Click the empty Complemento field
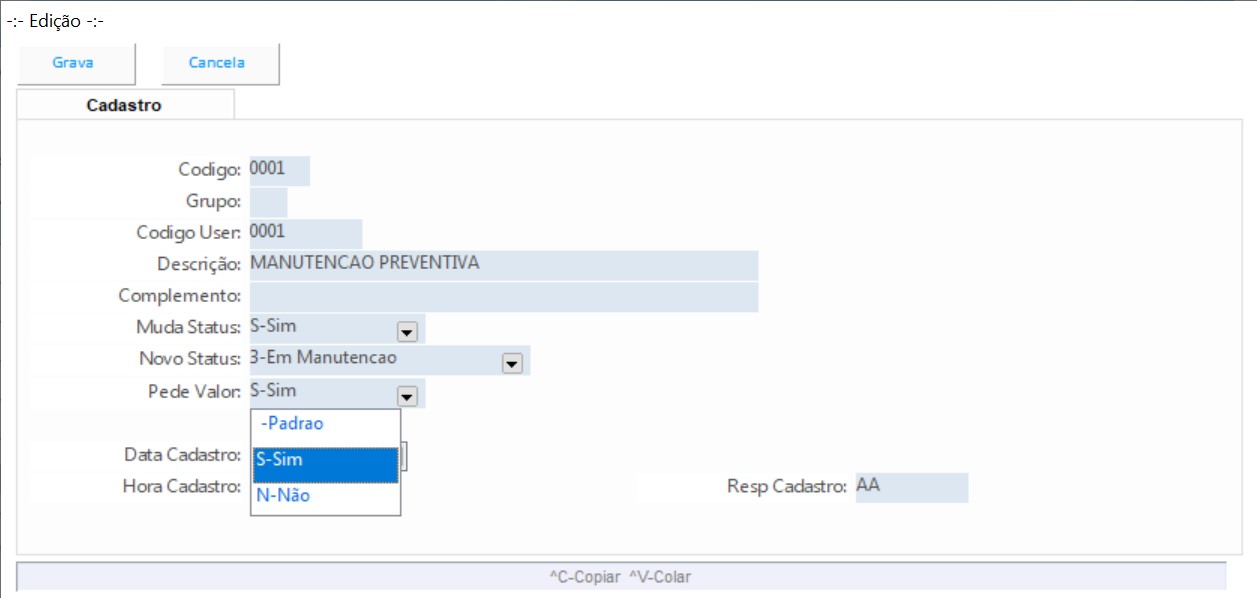Viewport: 1257px width, 598px height. tap(503, 297)
